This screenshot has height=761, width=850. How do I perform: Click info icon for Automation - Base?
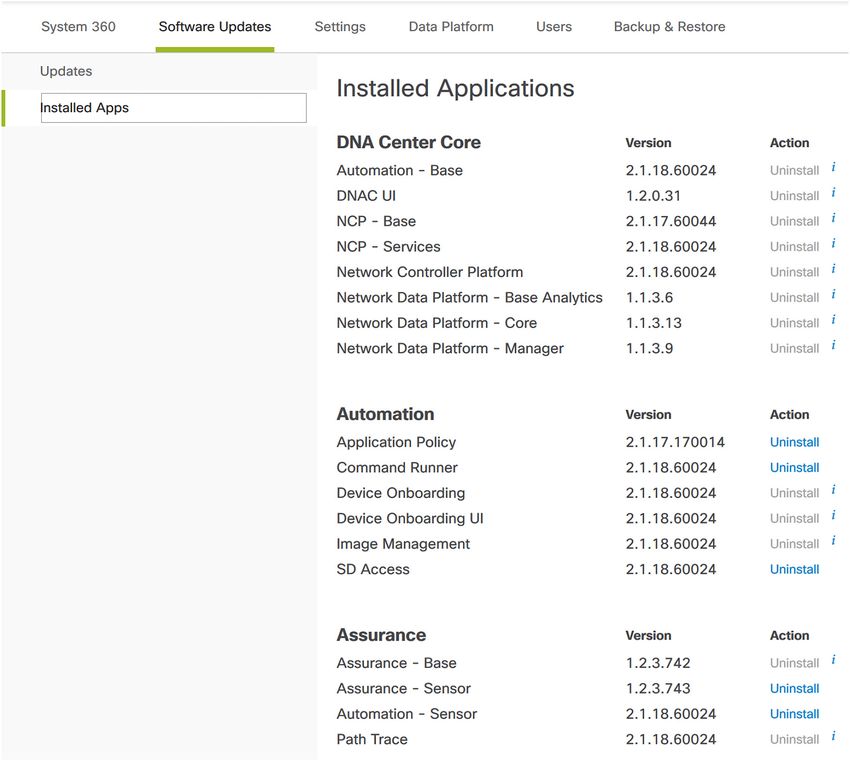click(x=833, y=167)
